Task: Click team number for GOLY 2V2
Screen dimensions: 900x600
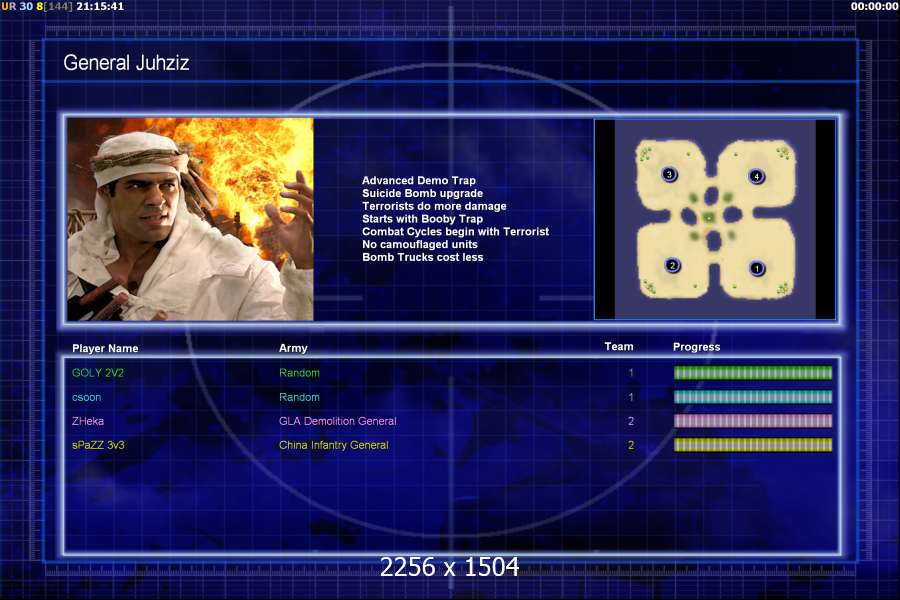Action: [x=631, y=373]
